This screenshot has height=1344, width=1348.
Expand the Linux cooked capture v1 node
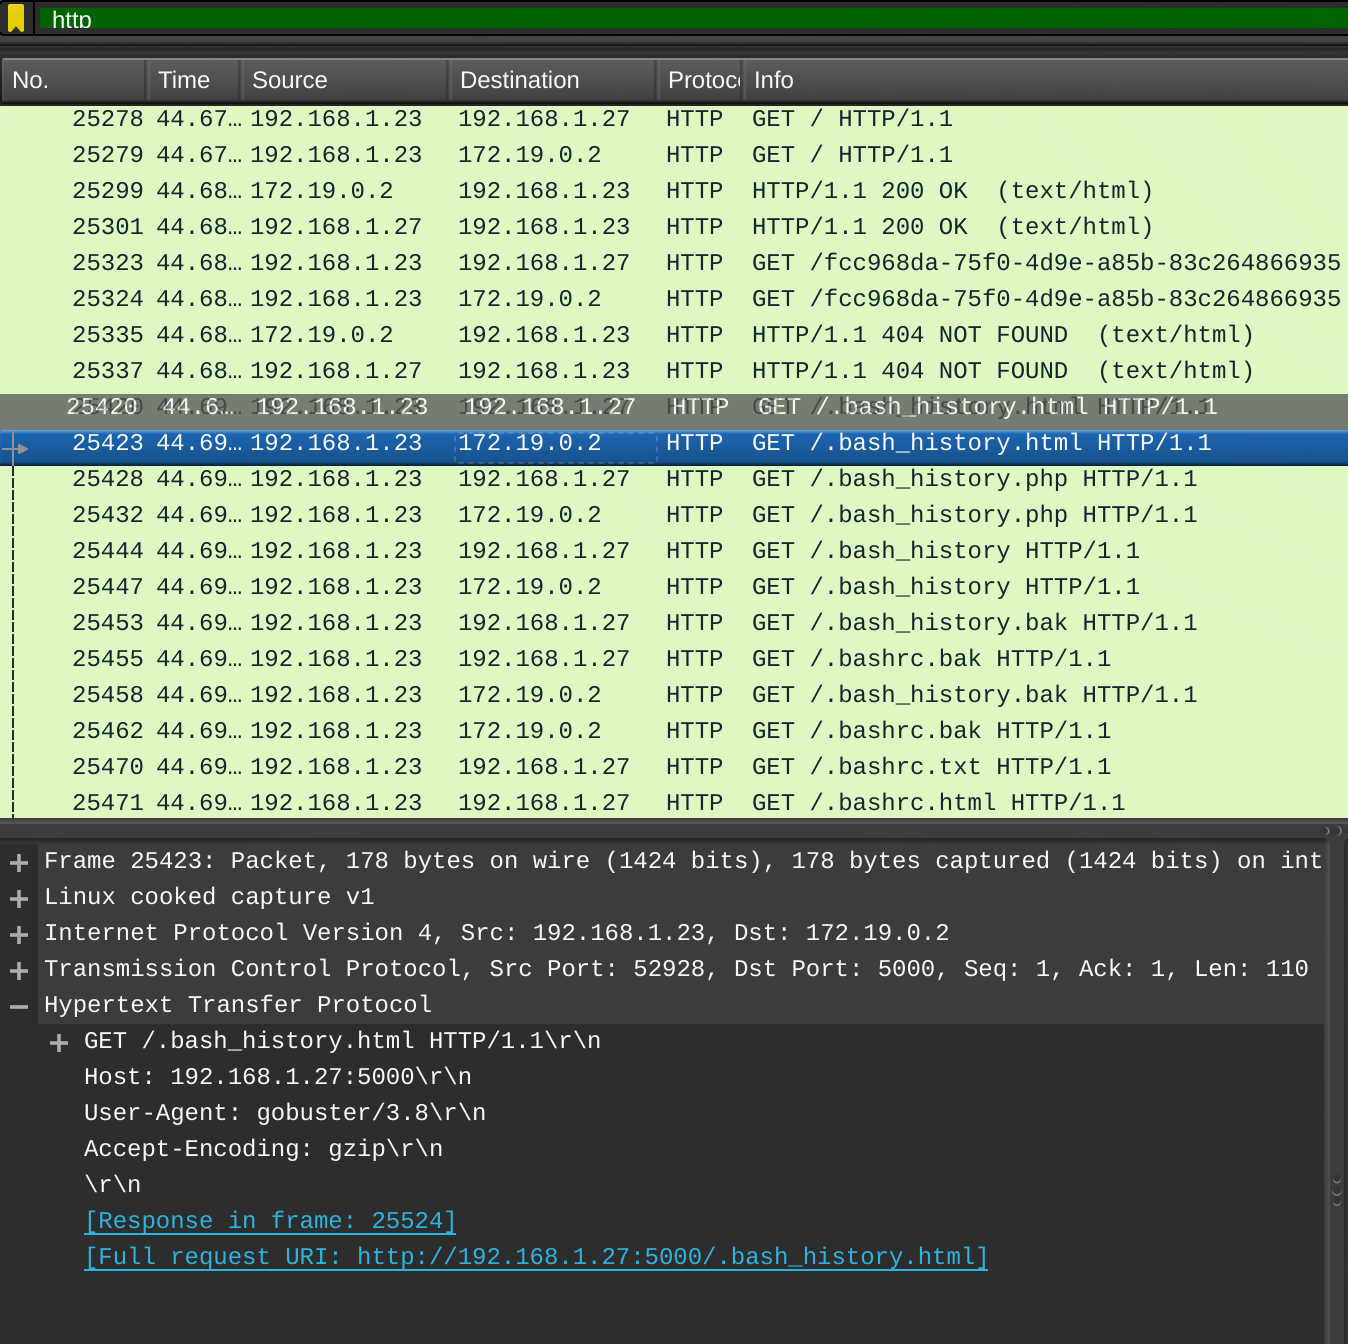click(x=19, y=898)
